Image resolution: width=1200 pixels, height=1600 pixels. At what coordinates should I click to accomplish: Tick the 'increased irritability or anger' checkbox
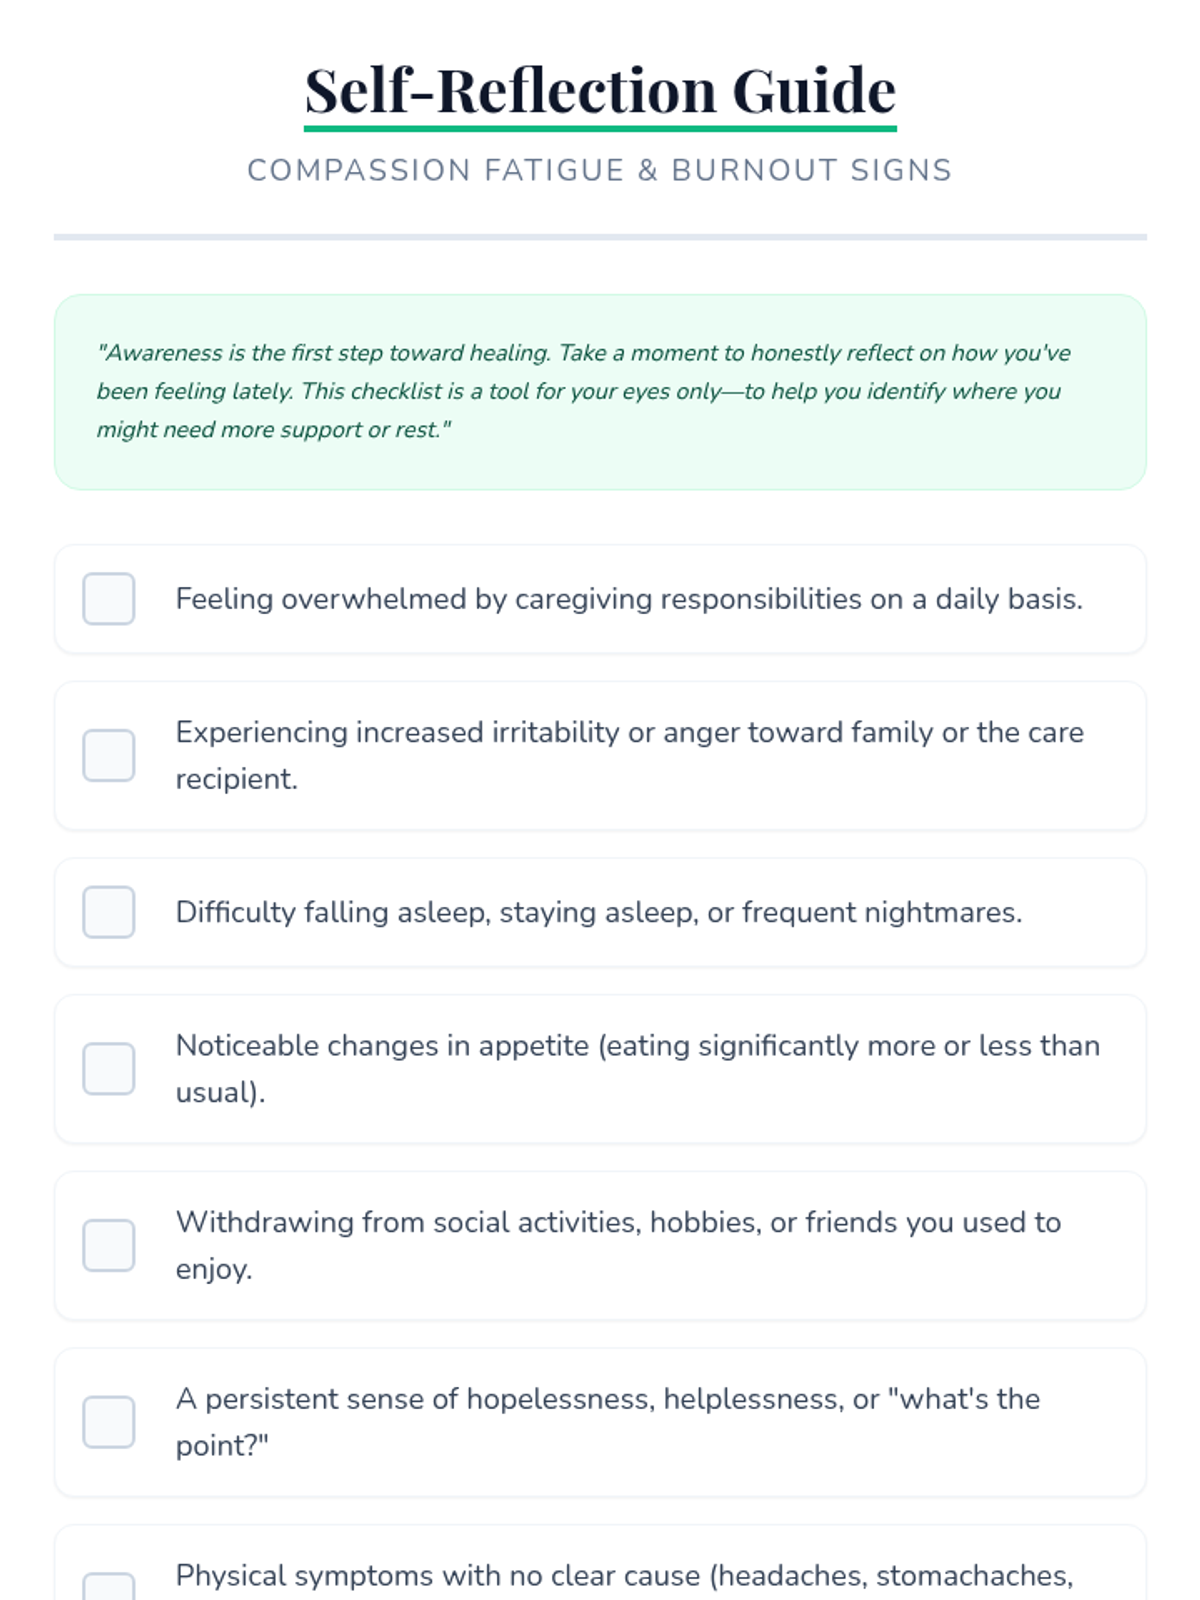[x=109, y=755]
